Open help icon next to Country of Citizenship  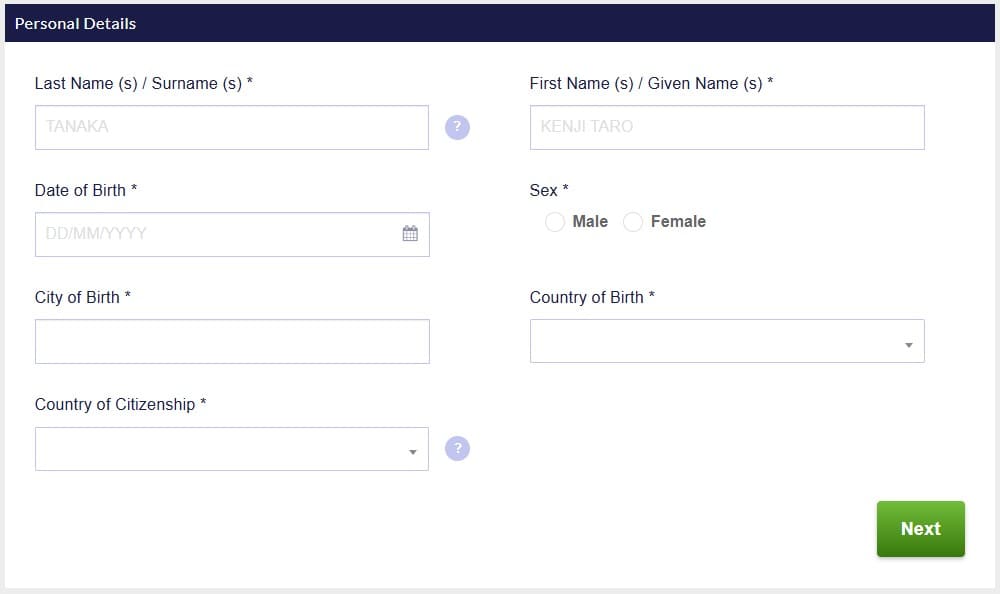[x=457, y=448]
